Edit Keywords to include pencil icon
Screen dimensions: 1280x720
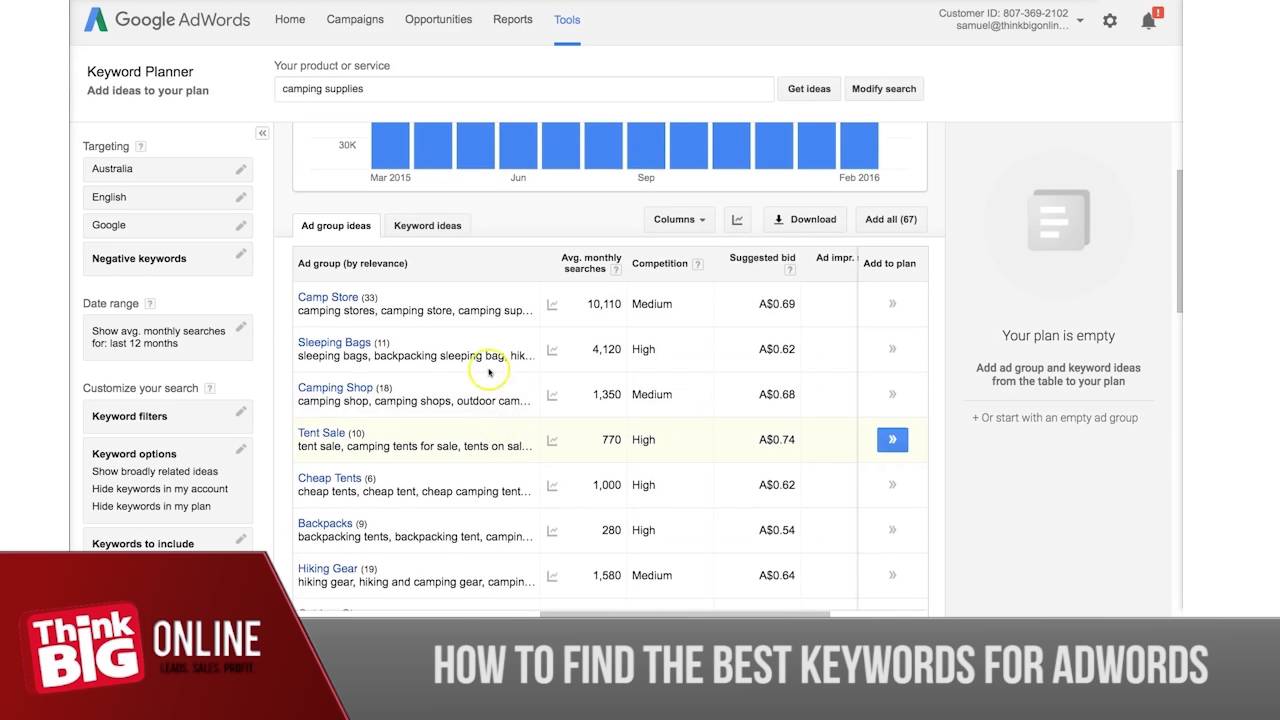[x=241, y=539]
